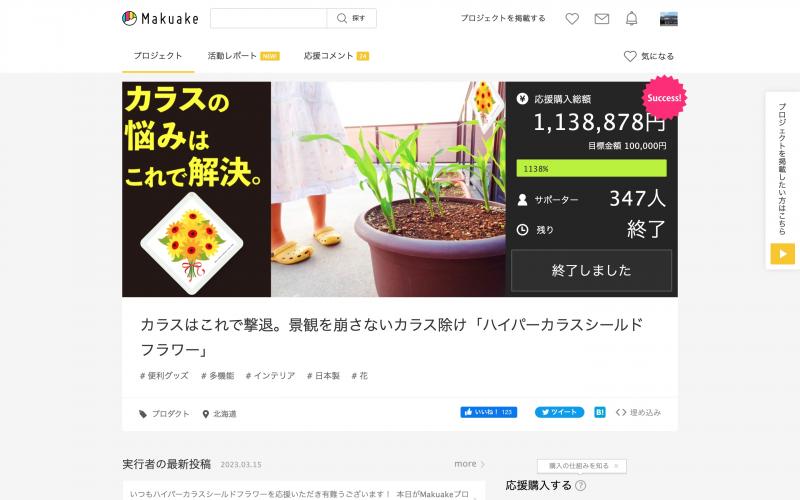Switch to 応援コメント tab

tap(336, 56)
